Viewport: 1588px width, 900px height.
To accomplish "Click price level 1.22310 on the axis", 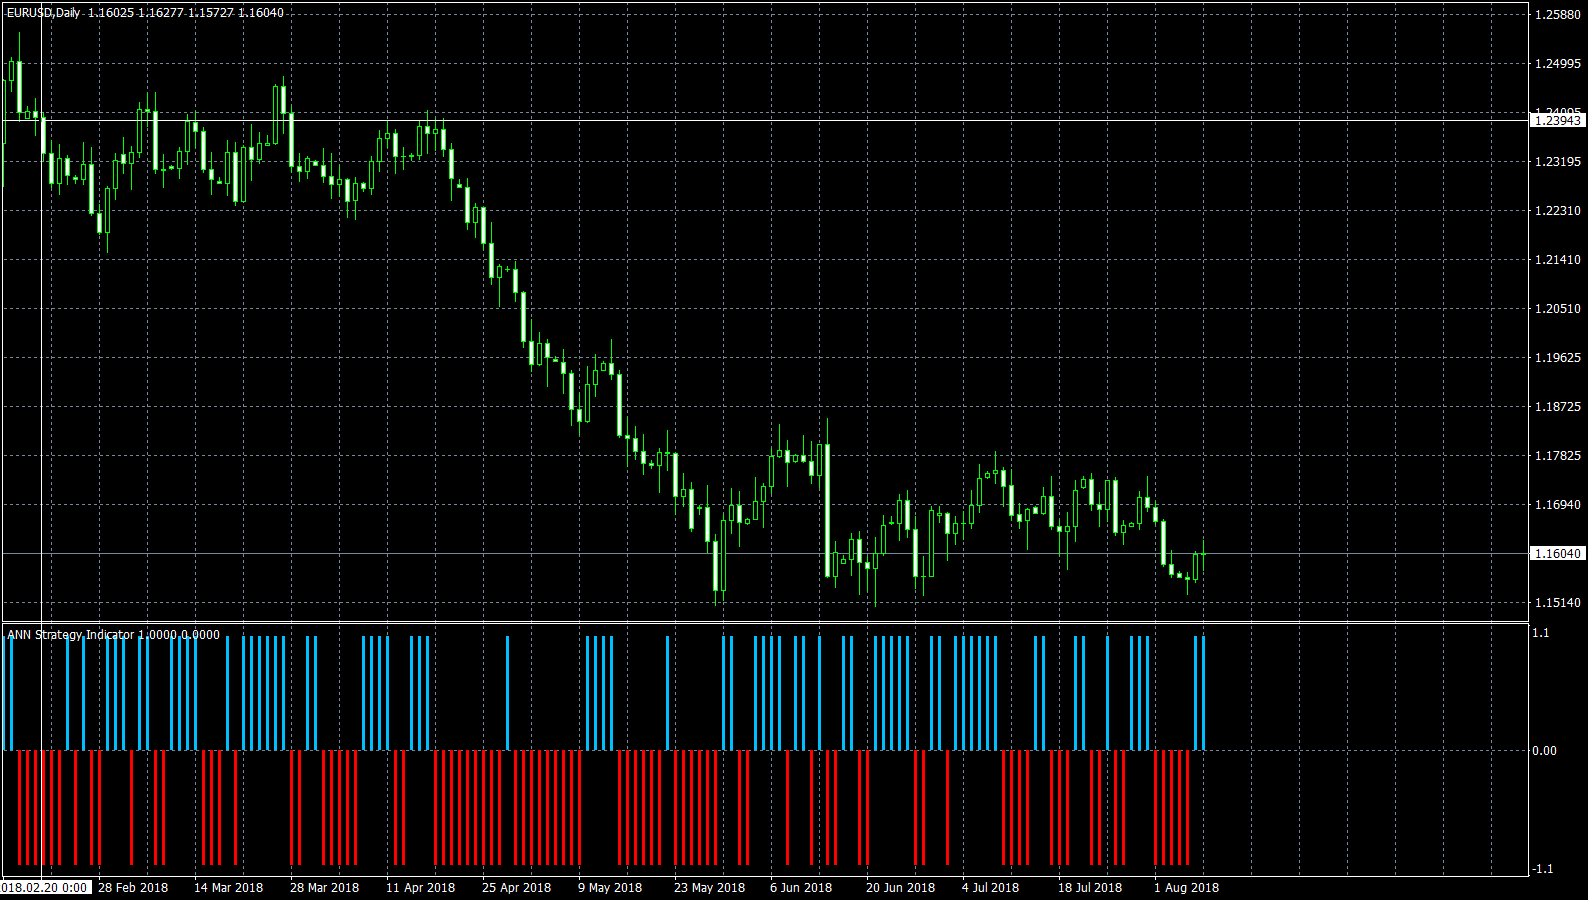I will [x=1558, y=211].
